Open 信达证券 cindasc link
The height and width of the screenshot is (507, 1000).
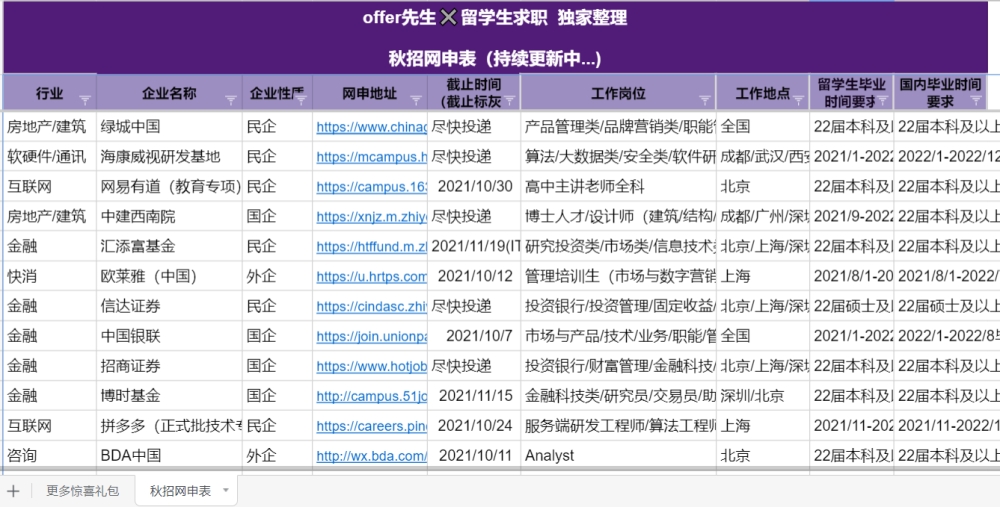(371, 306)
